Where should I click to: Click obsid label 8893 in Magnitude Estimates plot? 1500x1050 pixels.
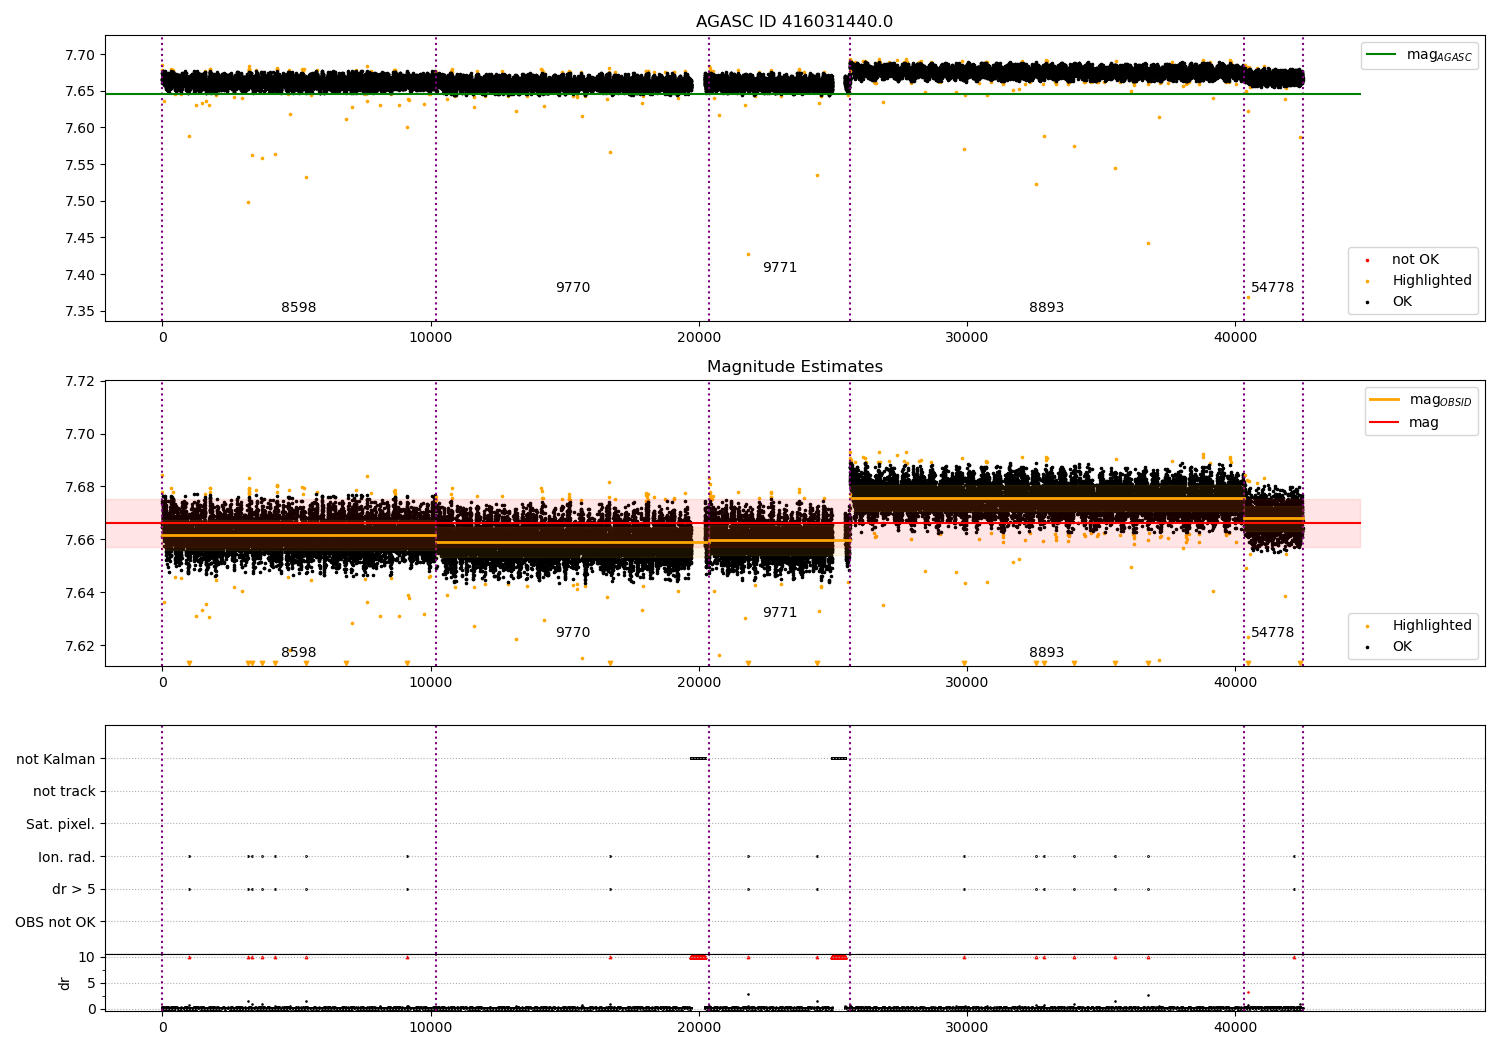[1047, 653]
